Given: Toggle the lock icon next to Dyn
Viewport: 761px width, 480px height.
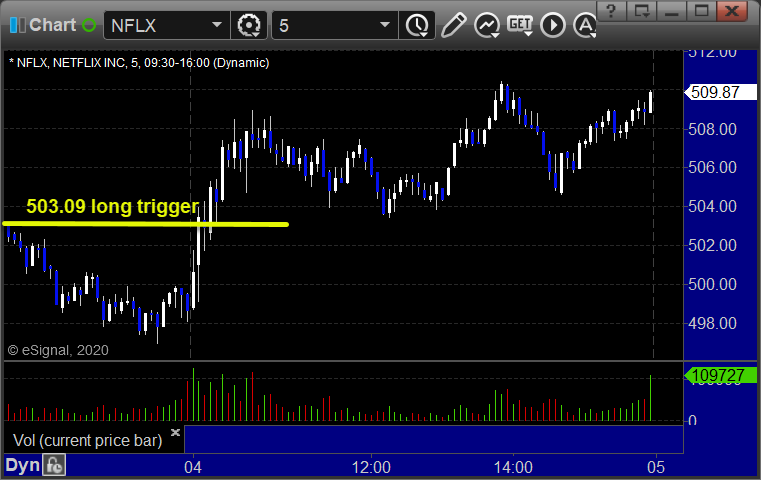Looking at the screenshot, I should tap(54, 465).
